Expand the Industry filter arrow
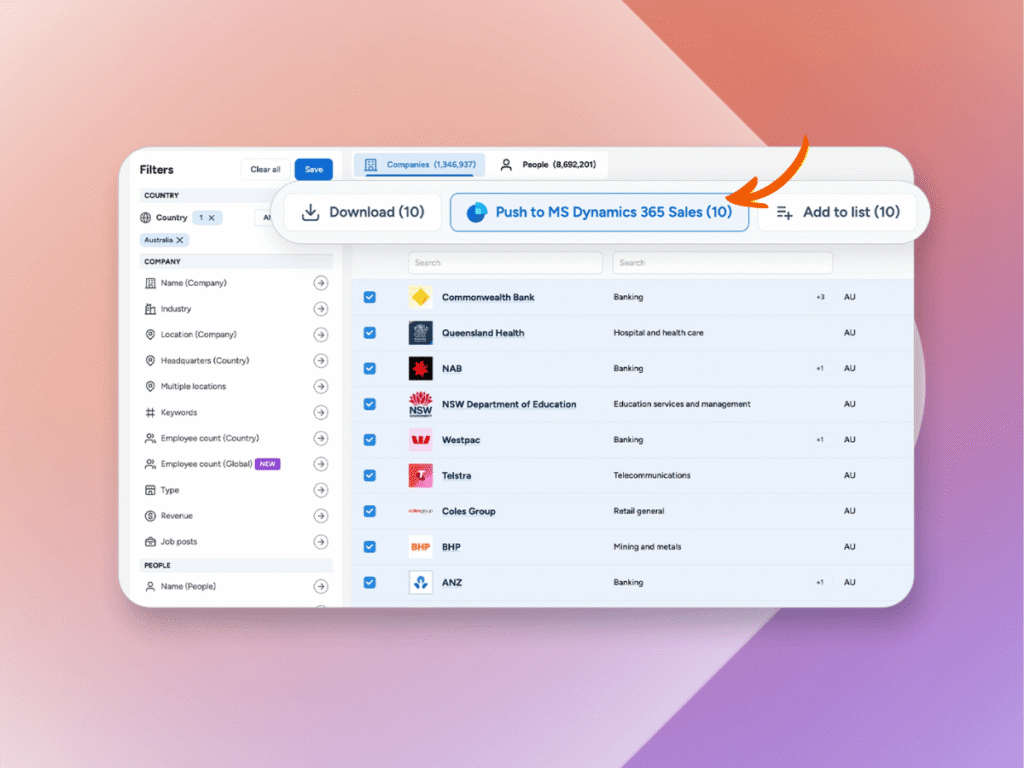 pos(320,309)
